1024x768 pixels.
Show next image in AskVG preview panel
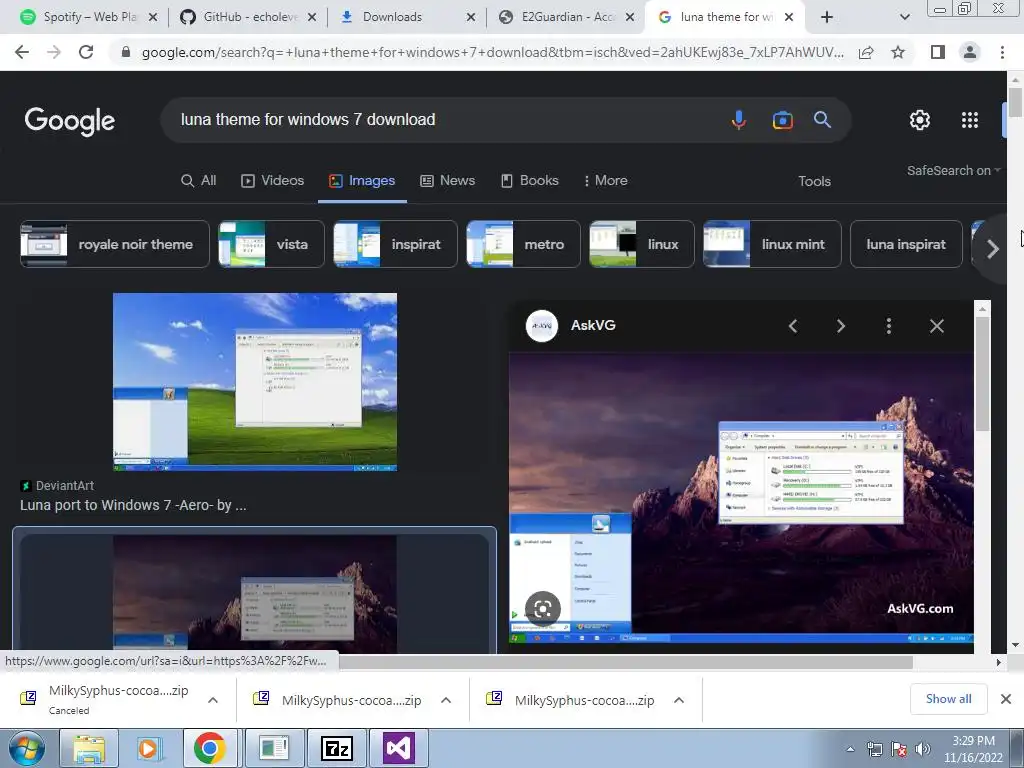pos(840,326)
